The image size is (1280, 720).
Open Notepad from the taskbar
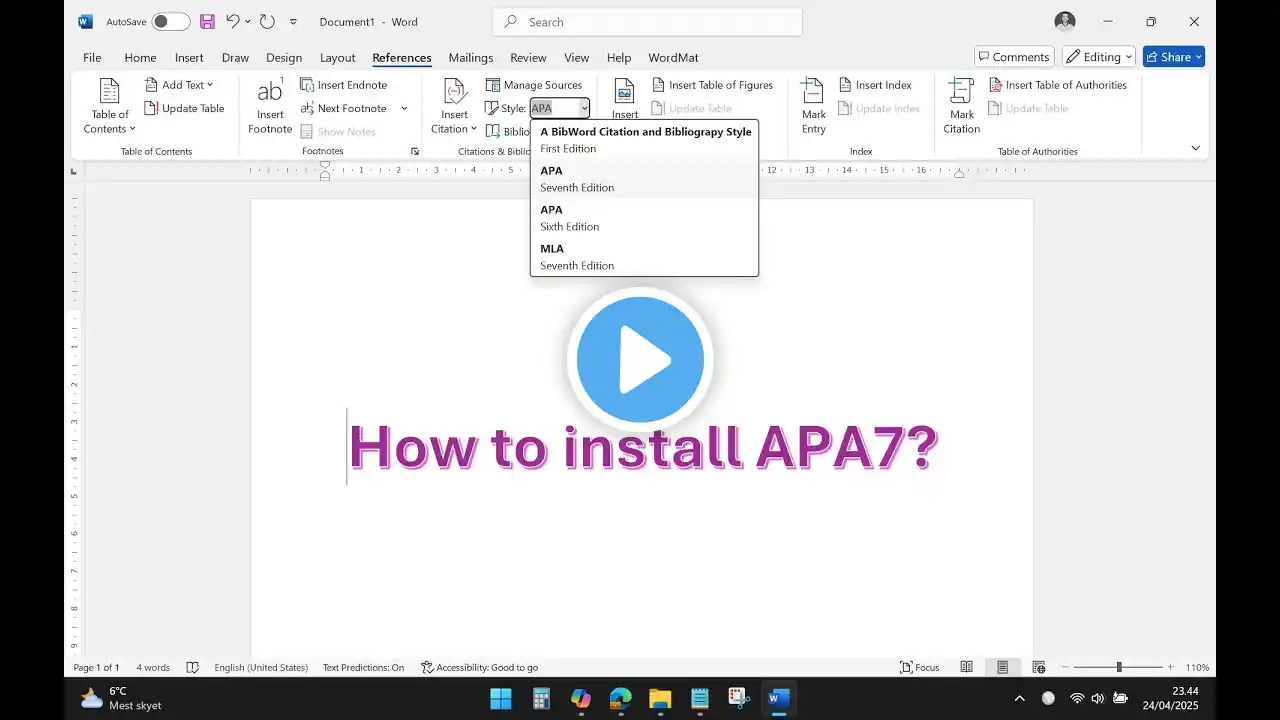700,698
